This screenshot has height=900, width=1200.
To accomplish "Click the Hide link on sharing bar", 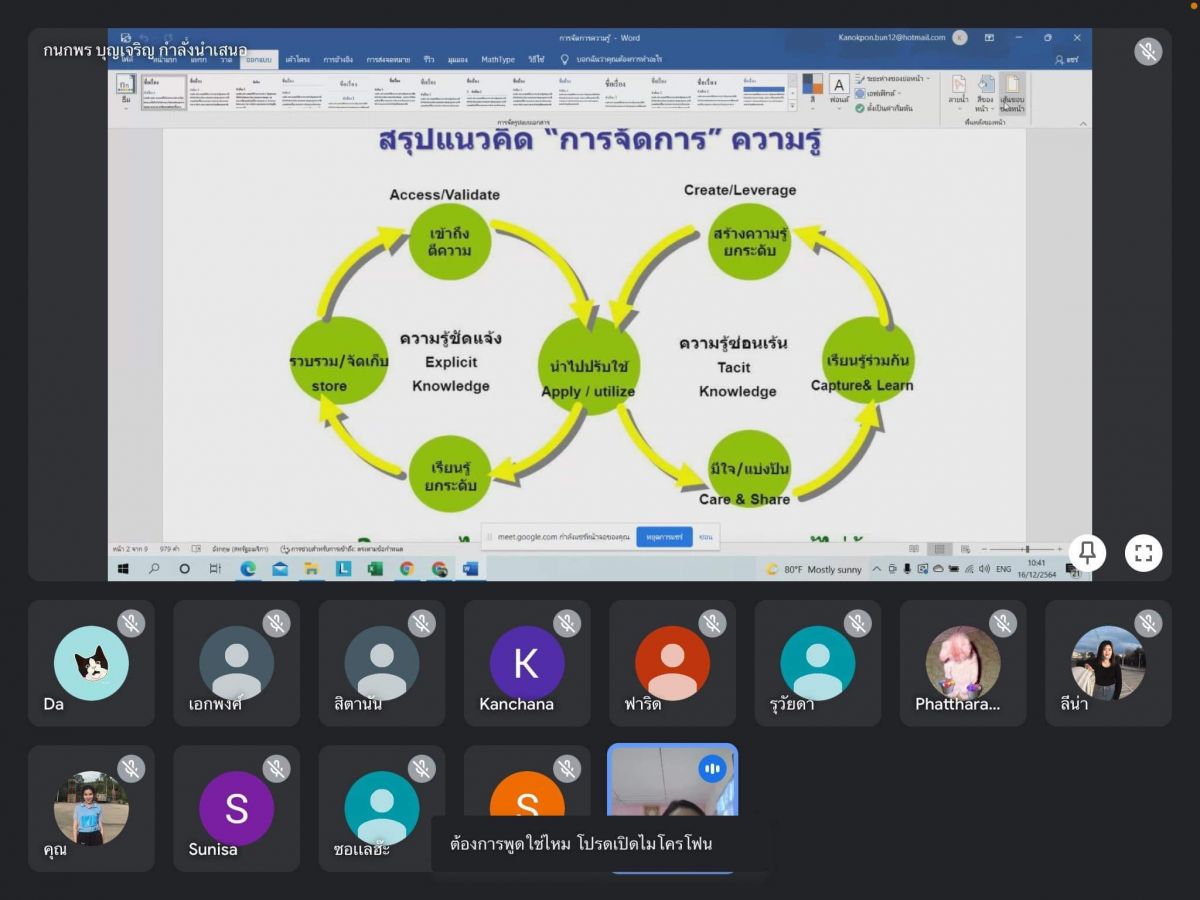I will coord(706,537).
